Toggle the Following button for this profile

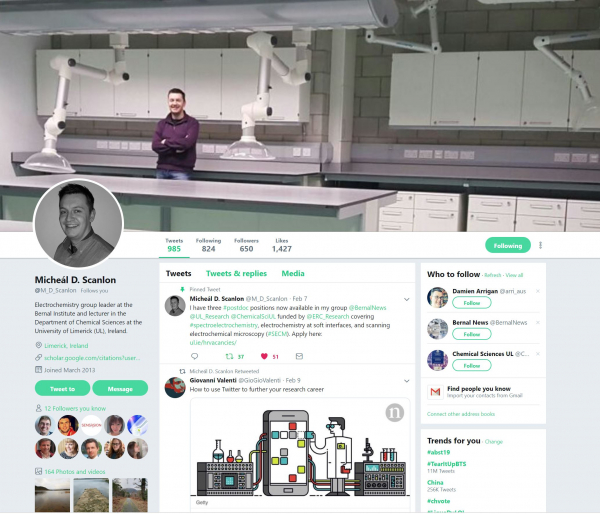pyautogui.click(x=508, y=245)
